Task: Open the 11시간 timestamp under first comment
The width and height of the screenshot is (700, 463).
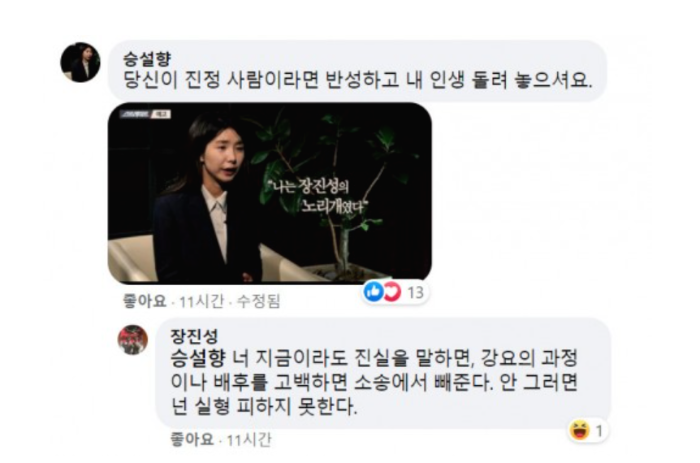Action: coord(201,302)
